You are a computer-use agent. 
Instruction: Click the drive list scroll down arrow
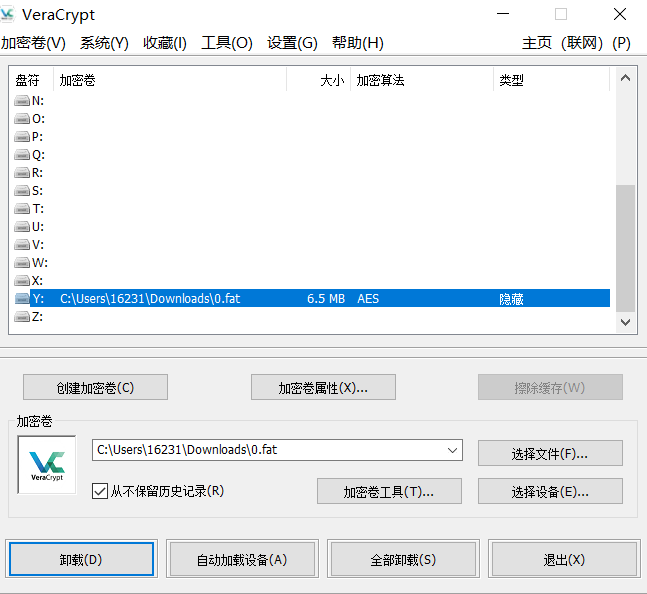[625, 322]
